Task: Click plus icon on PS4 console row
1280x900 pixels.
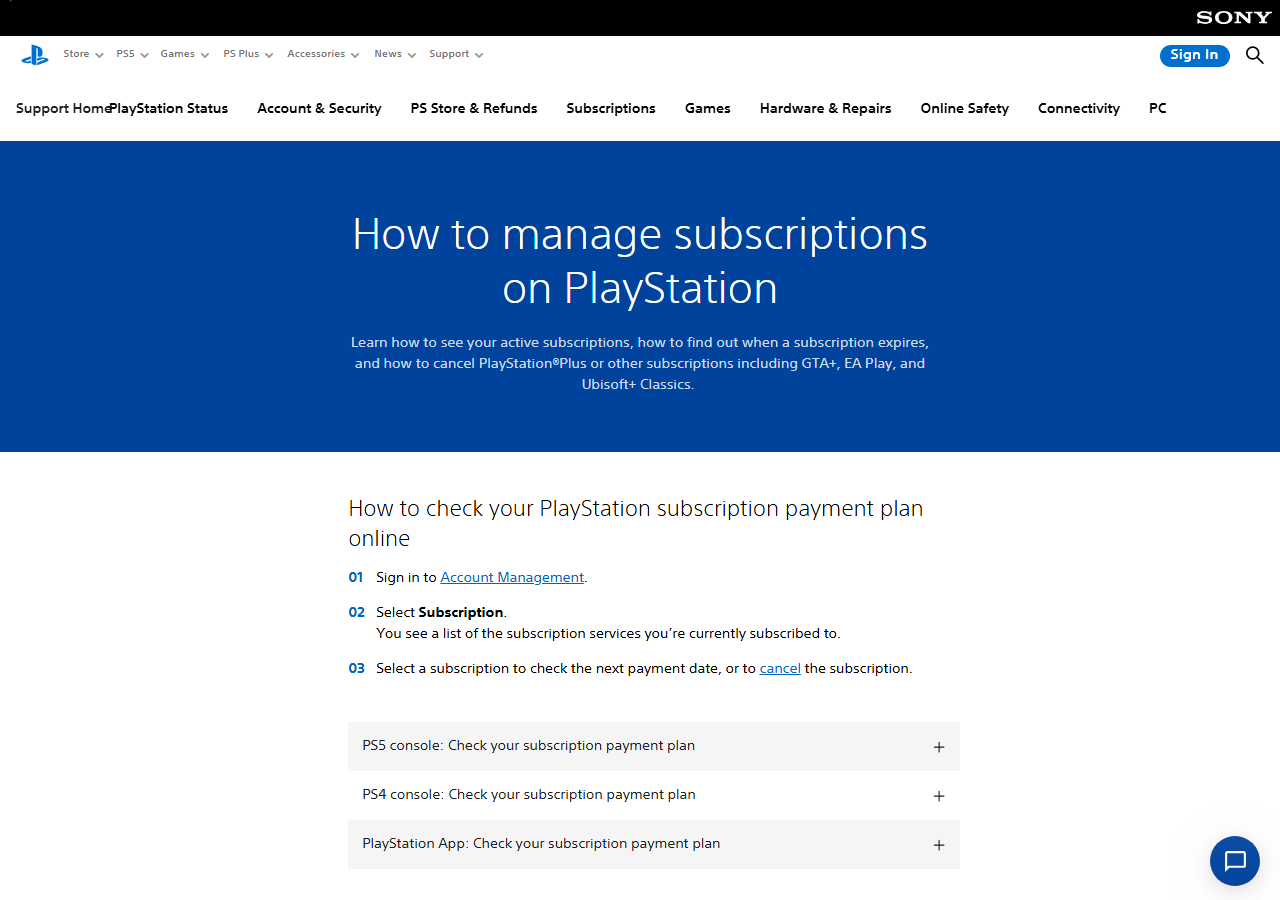Action: [939, 796]
